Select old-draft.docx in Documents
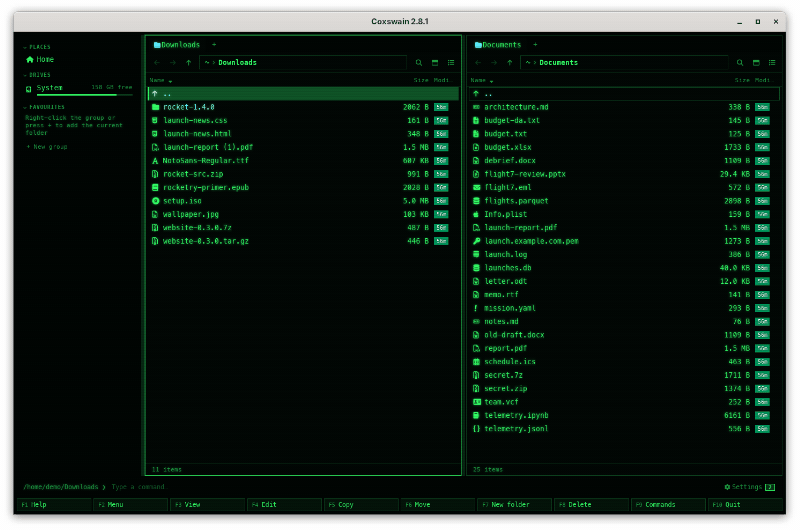Image resolution: width=800 pixels, height=530 pixels. 624,335
